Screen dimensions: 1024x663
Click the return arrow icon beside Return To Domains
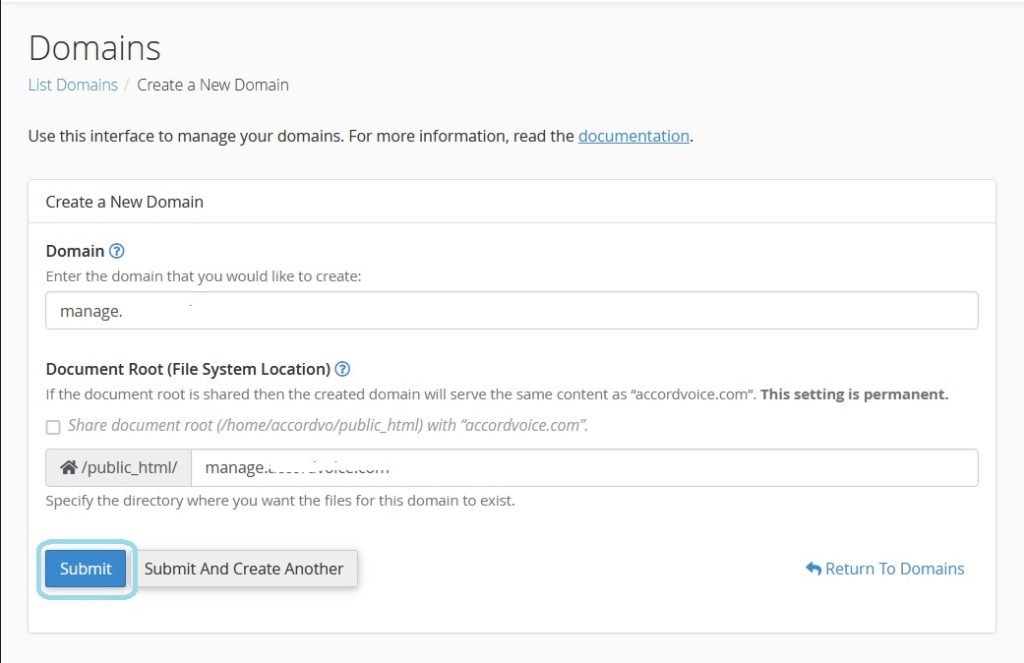point(813,569)
